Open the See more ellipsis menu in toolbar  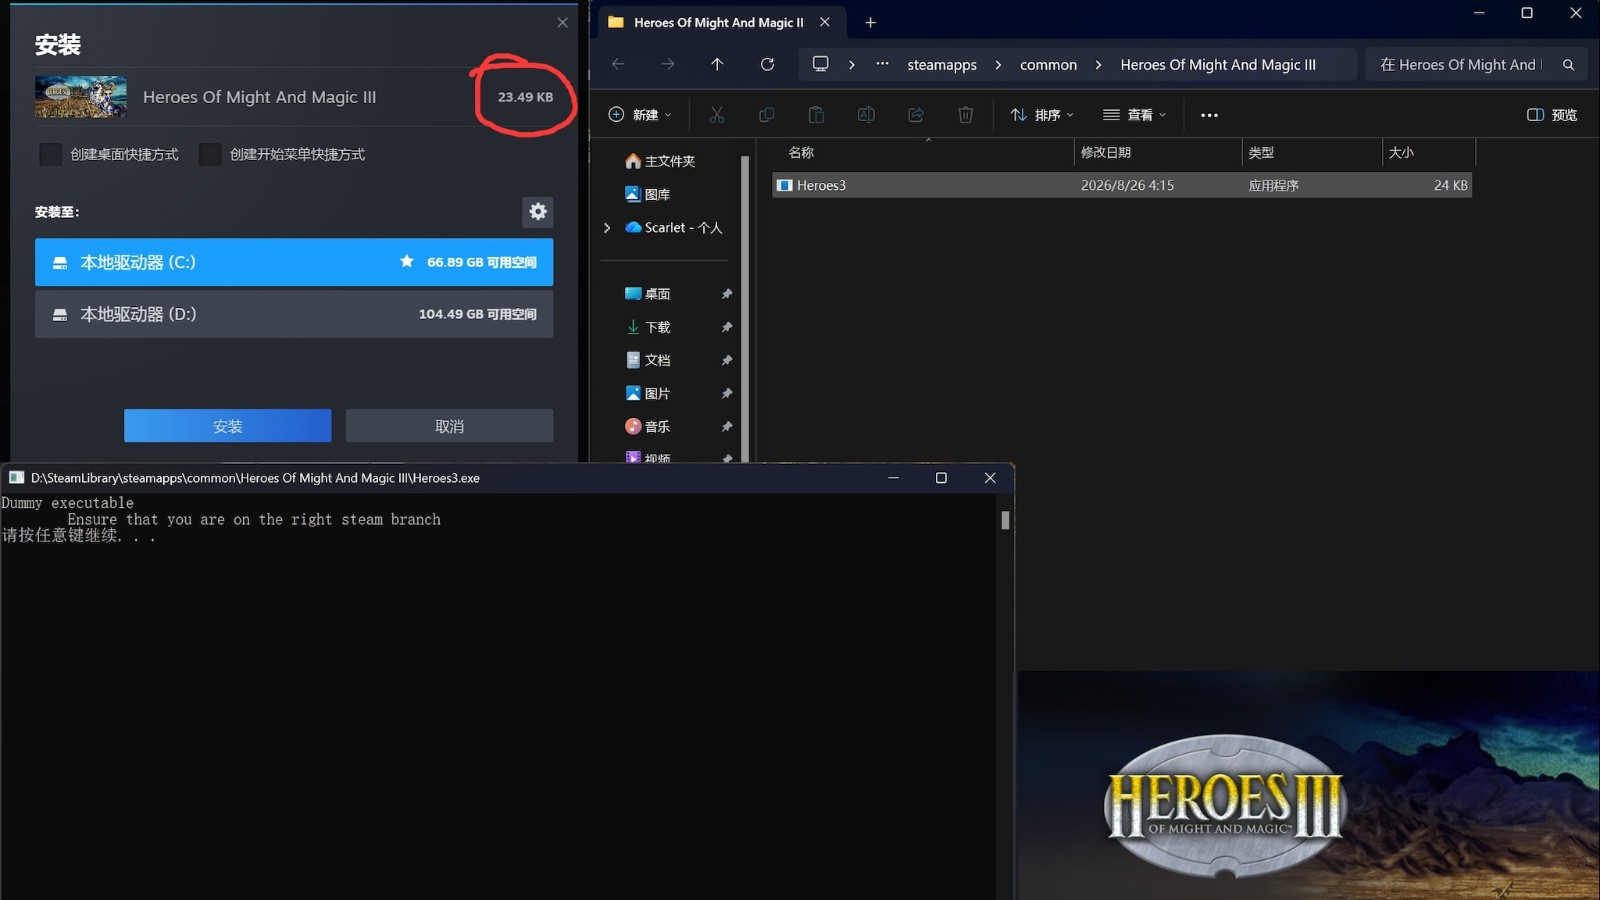1209,115
